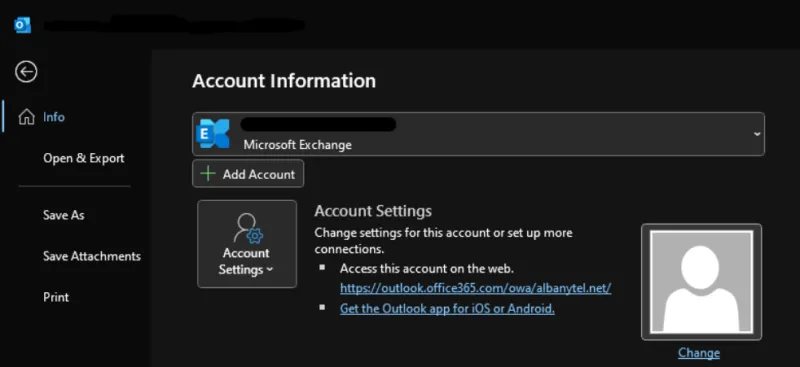The height and width of the screenshot is (367, 800).
Task: Click the Info home icon
Action: [26, 117]
